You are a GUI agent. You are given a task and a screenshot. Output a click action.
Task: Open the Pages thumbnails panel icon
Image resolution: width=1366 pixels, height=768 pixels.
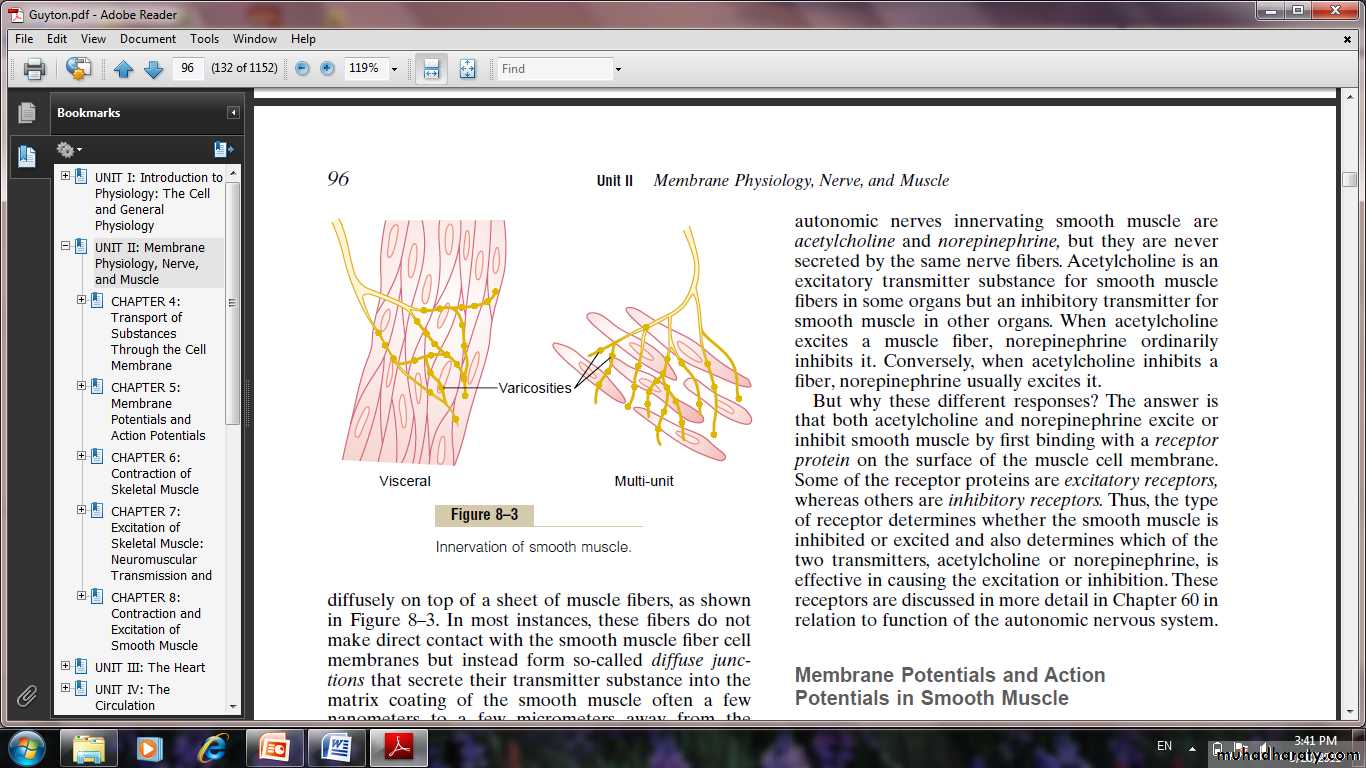pyautogui.click(x=27, y=113)
